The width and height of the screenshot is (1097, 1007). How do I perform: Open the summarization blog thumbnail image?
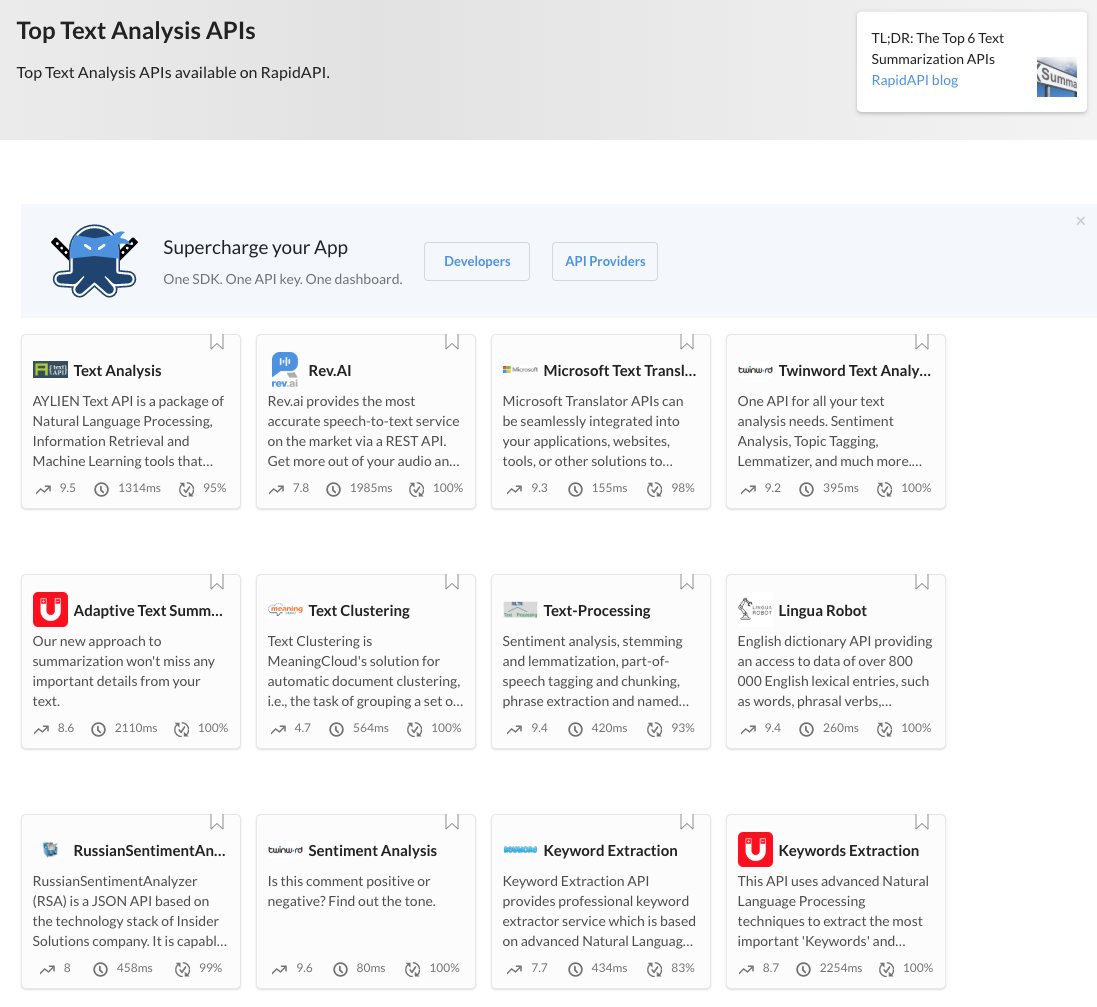pyautogui.click(x=1056, y=77)
